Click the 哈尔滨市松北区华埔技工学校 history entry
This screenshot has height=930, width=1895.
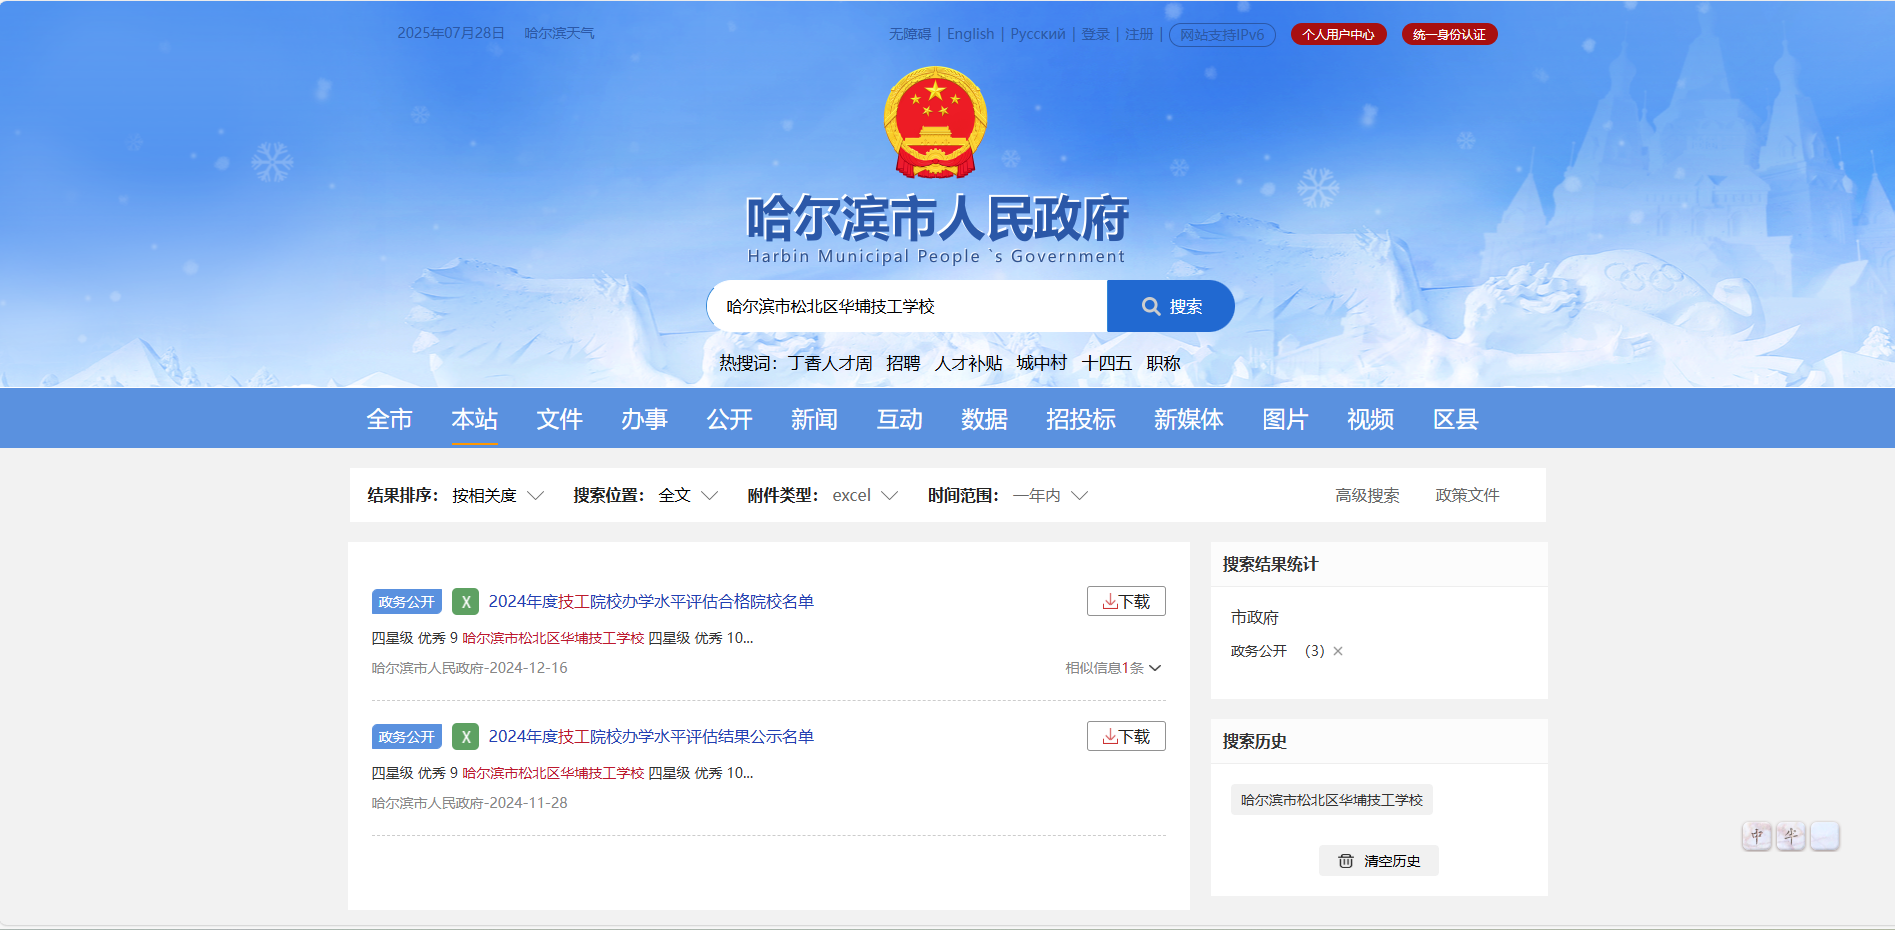click(x=1331, y=800)
